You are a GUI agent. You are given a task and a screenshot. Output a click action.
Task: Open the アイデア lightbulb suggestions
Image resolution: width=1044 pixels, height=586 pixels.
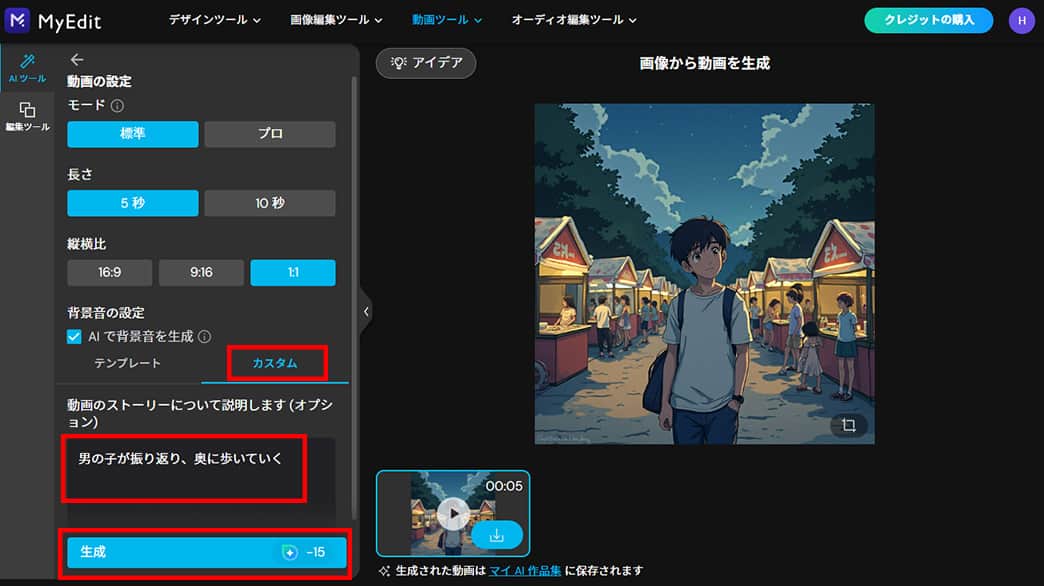426,63
